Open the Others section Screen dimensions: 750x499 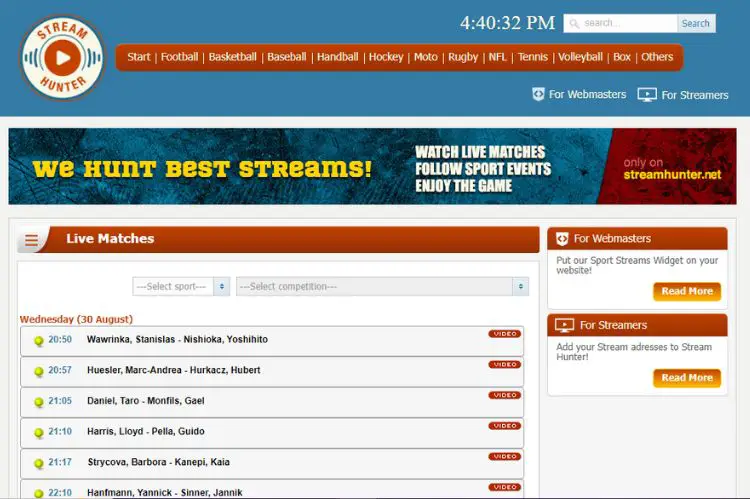click(657, 57)
